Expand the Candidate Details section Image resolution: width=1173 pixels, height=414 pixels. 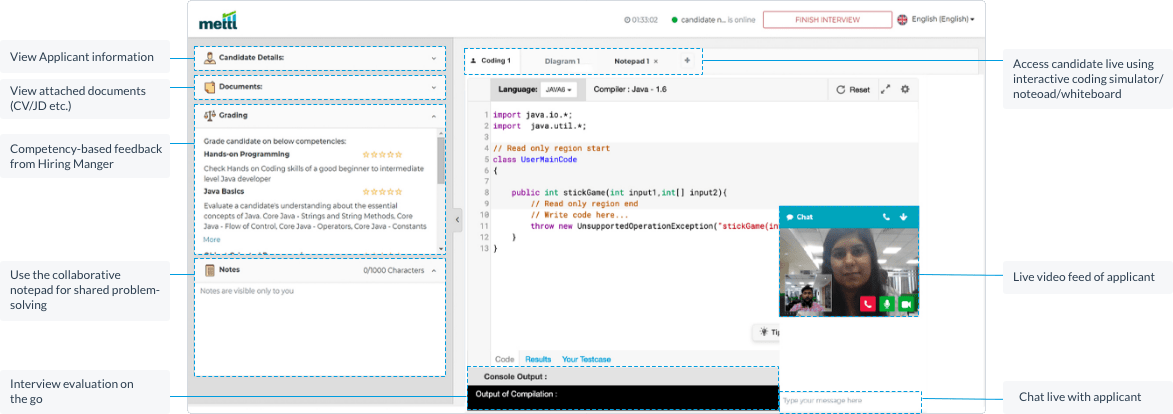pyautogui.click(x=433, y=58)
